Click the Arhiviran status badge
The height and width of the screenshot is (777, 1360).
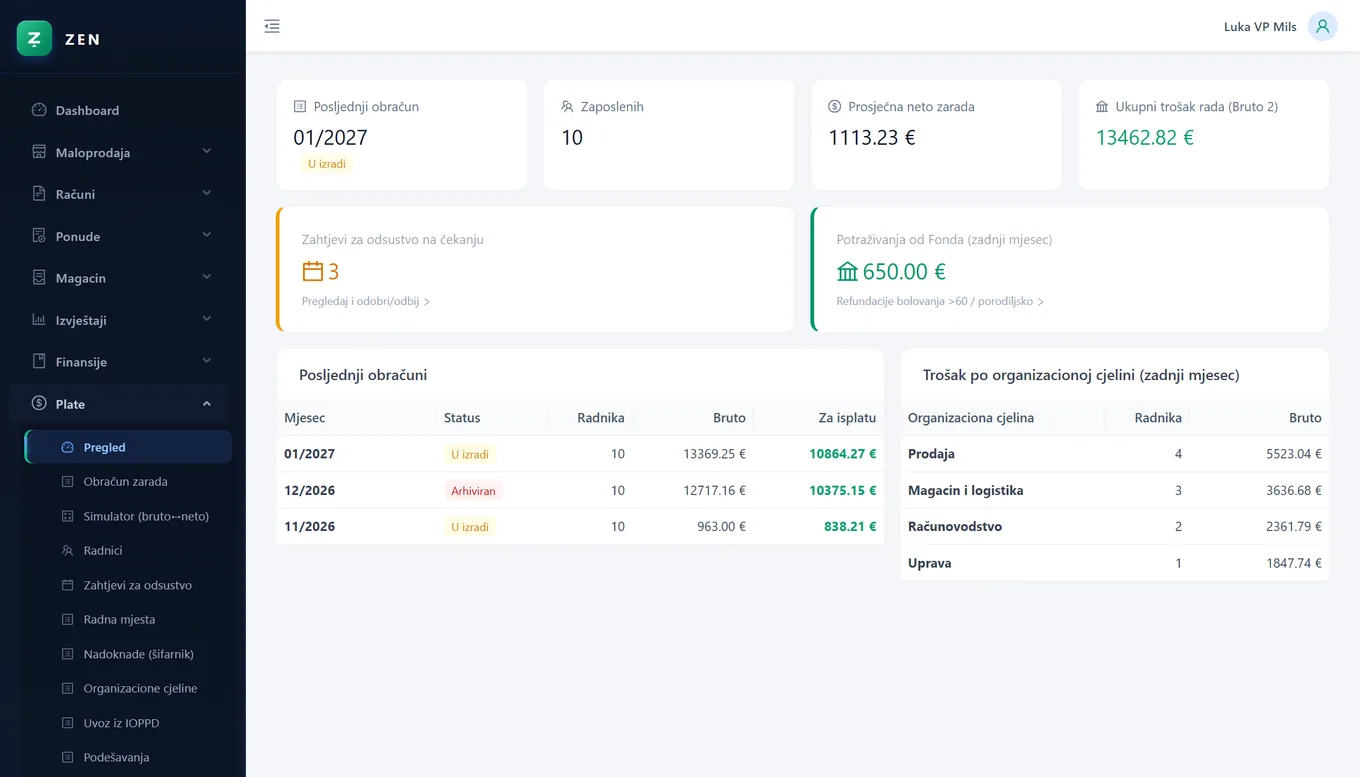click(x=473, y=491)
